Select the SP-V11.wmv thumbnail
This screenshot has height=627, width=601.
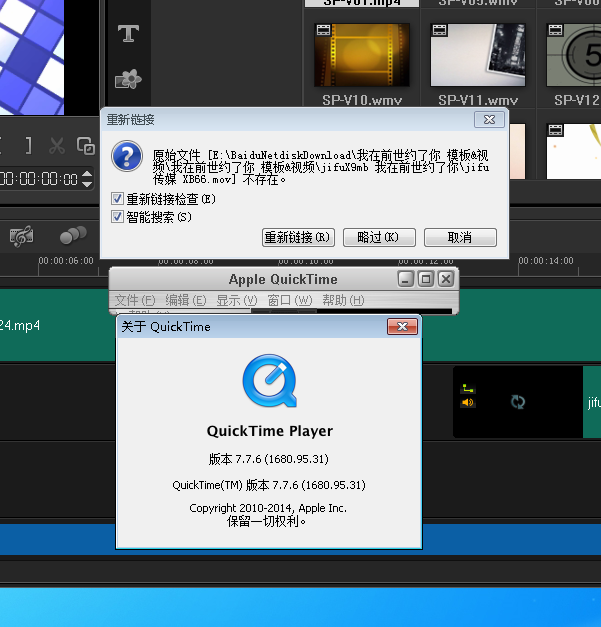478,55
